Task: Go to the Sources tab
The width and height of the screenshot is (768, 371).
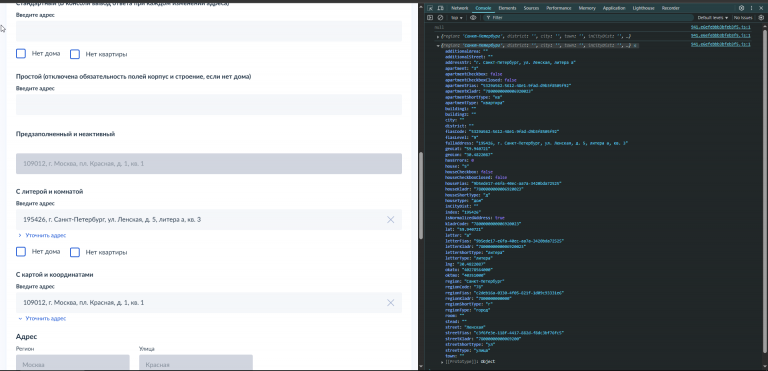Action: [x=531, y=8]
